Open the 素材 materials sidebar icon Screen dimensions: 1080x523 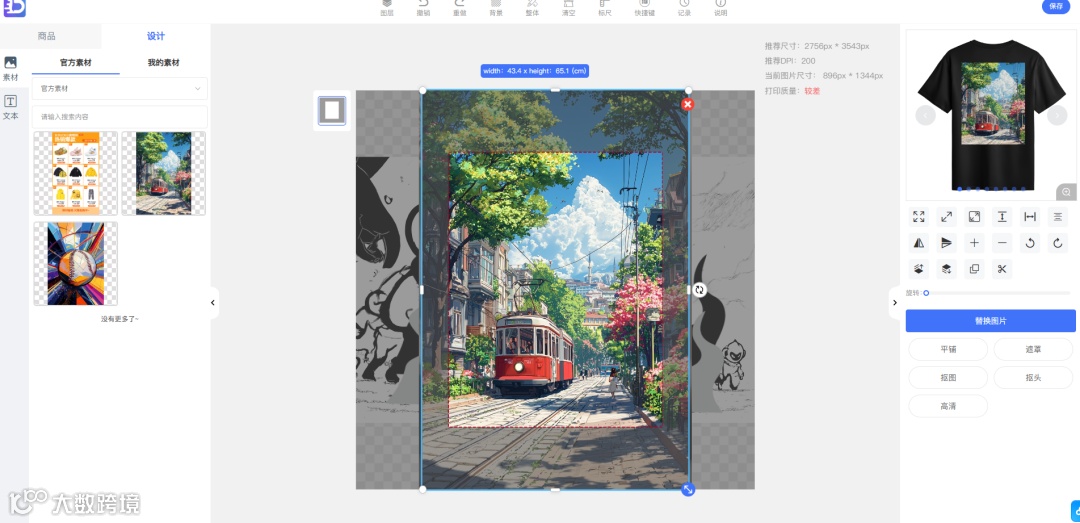[10, 69]
